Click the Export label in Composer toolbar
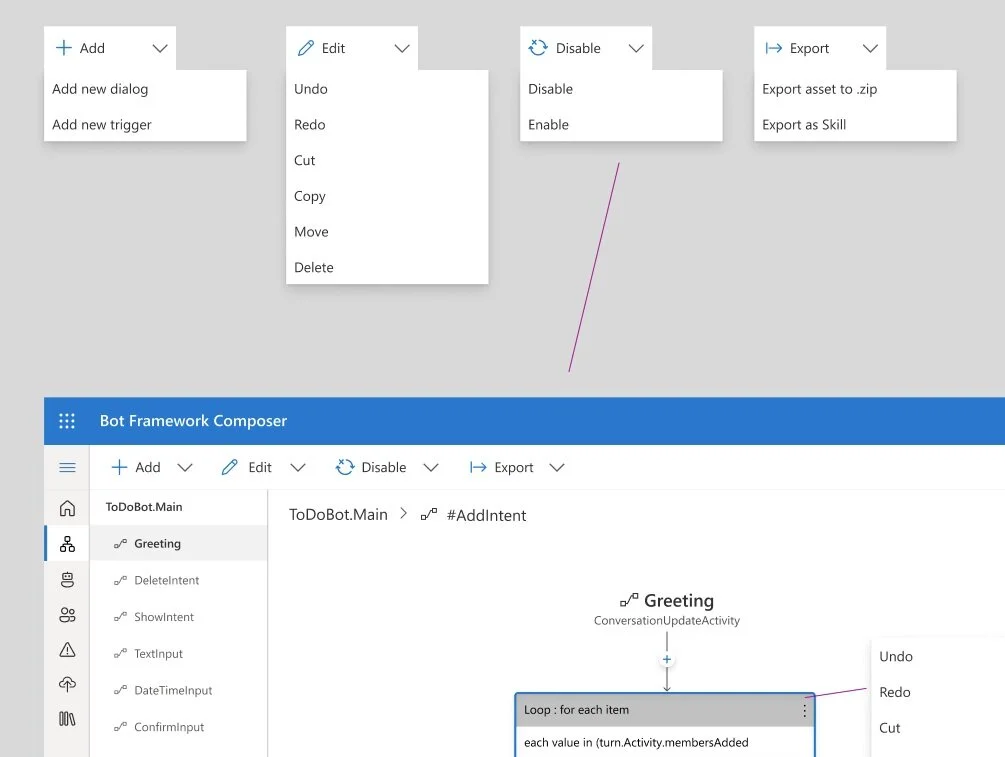The height and width of the screenshot is (757, 1005). pos(513,467)
